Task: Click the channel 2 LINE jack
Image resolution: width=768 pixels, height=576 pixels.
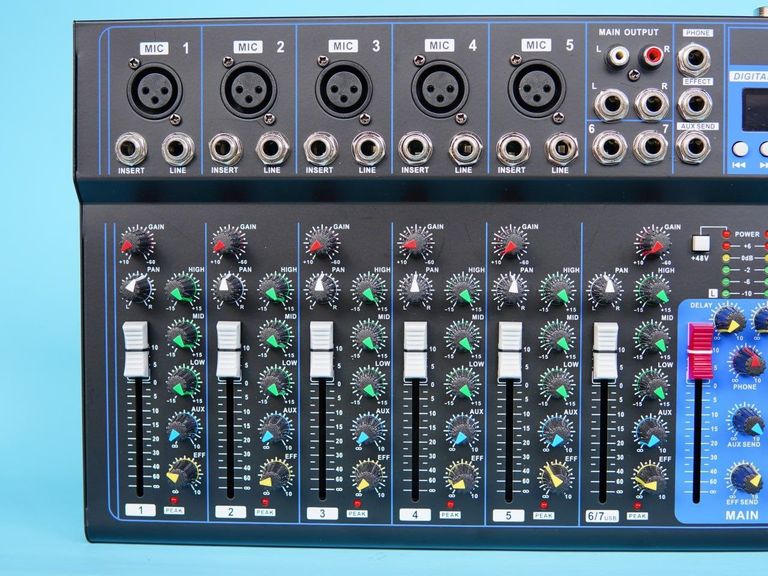Action: (x=272, y=150)
